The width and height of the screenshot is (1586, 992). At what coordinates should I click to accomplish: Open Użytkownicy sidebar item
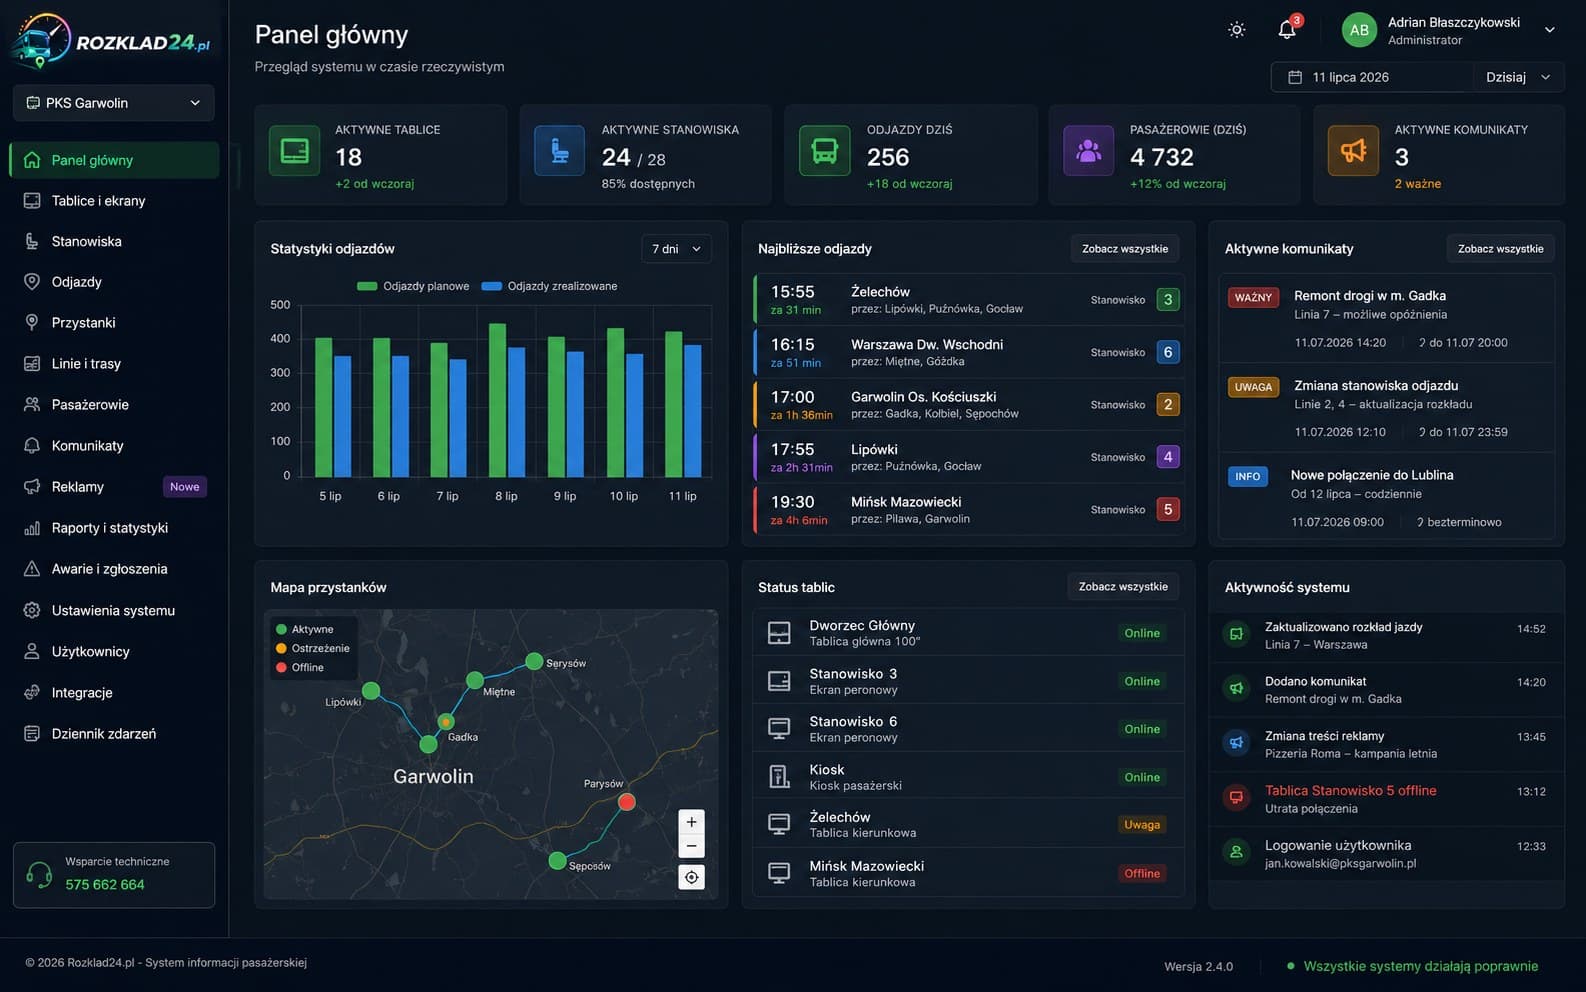click(x=114, y=652)
